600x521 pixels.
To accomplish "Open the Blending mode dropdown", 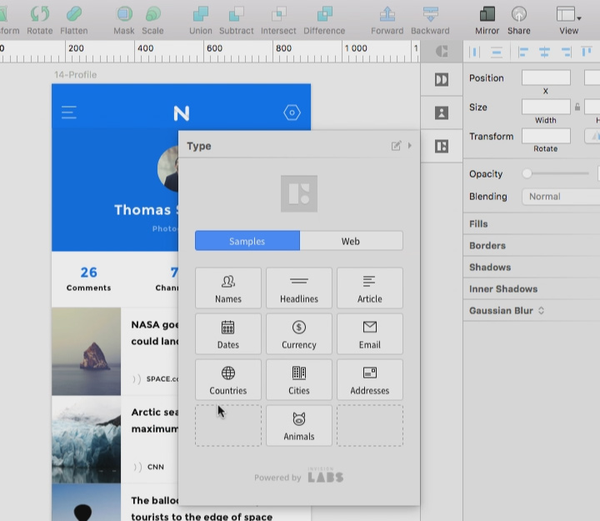I will [x=560, y=197].
